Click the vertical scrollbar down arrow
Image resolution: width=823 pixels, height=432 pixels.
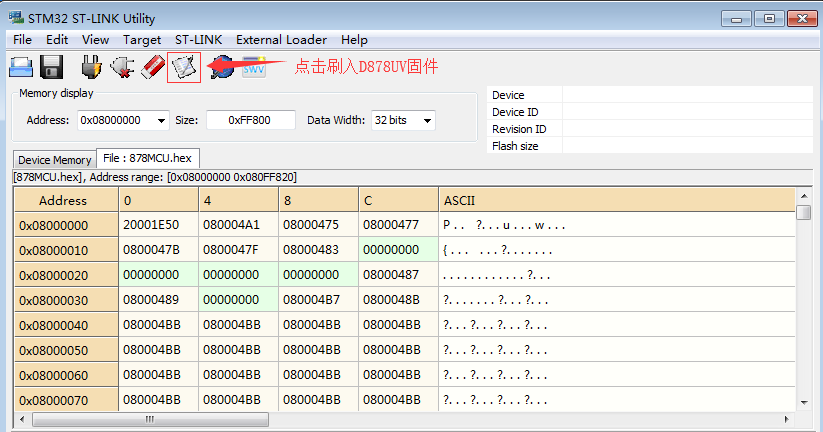[804, 403]
